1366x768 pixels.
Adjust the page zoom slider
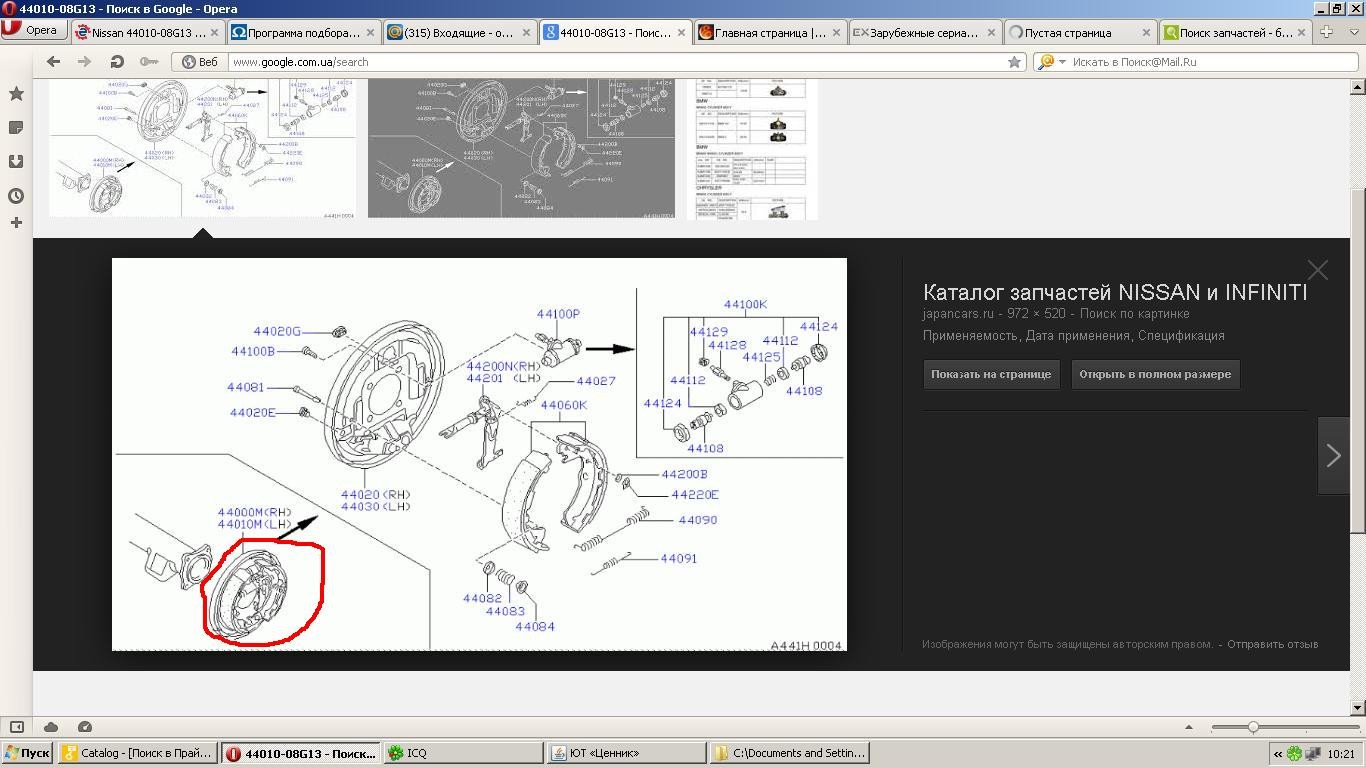[x=1253, y=727]
